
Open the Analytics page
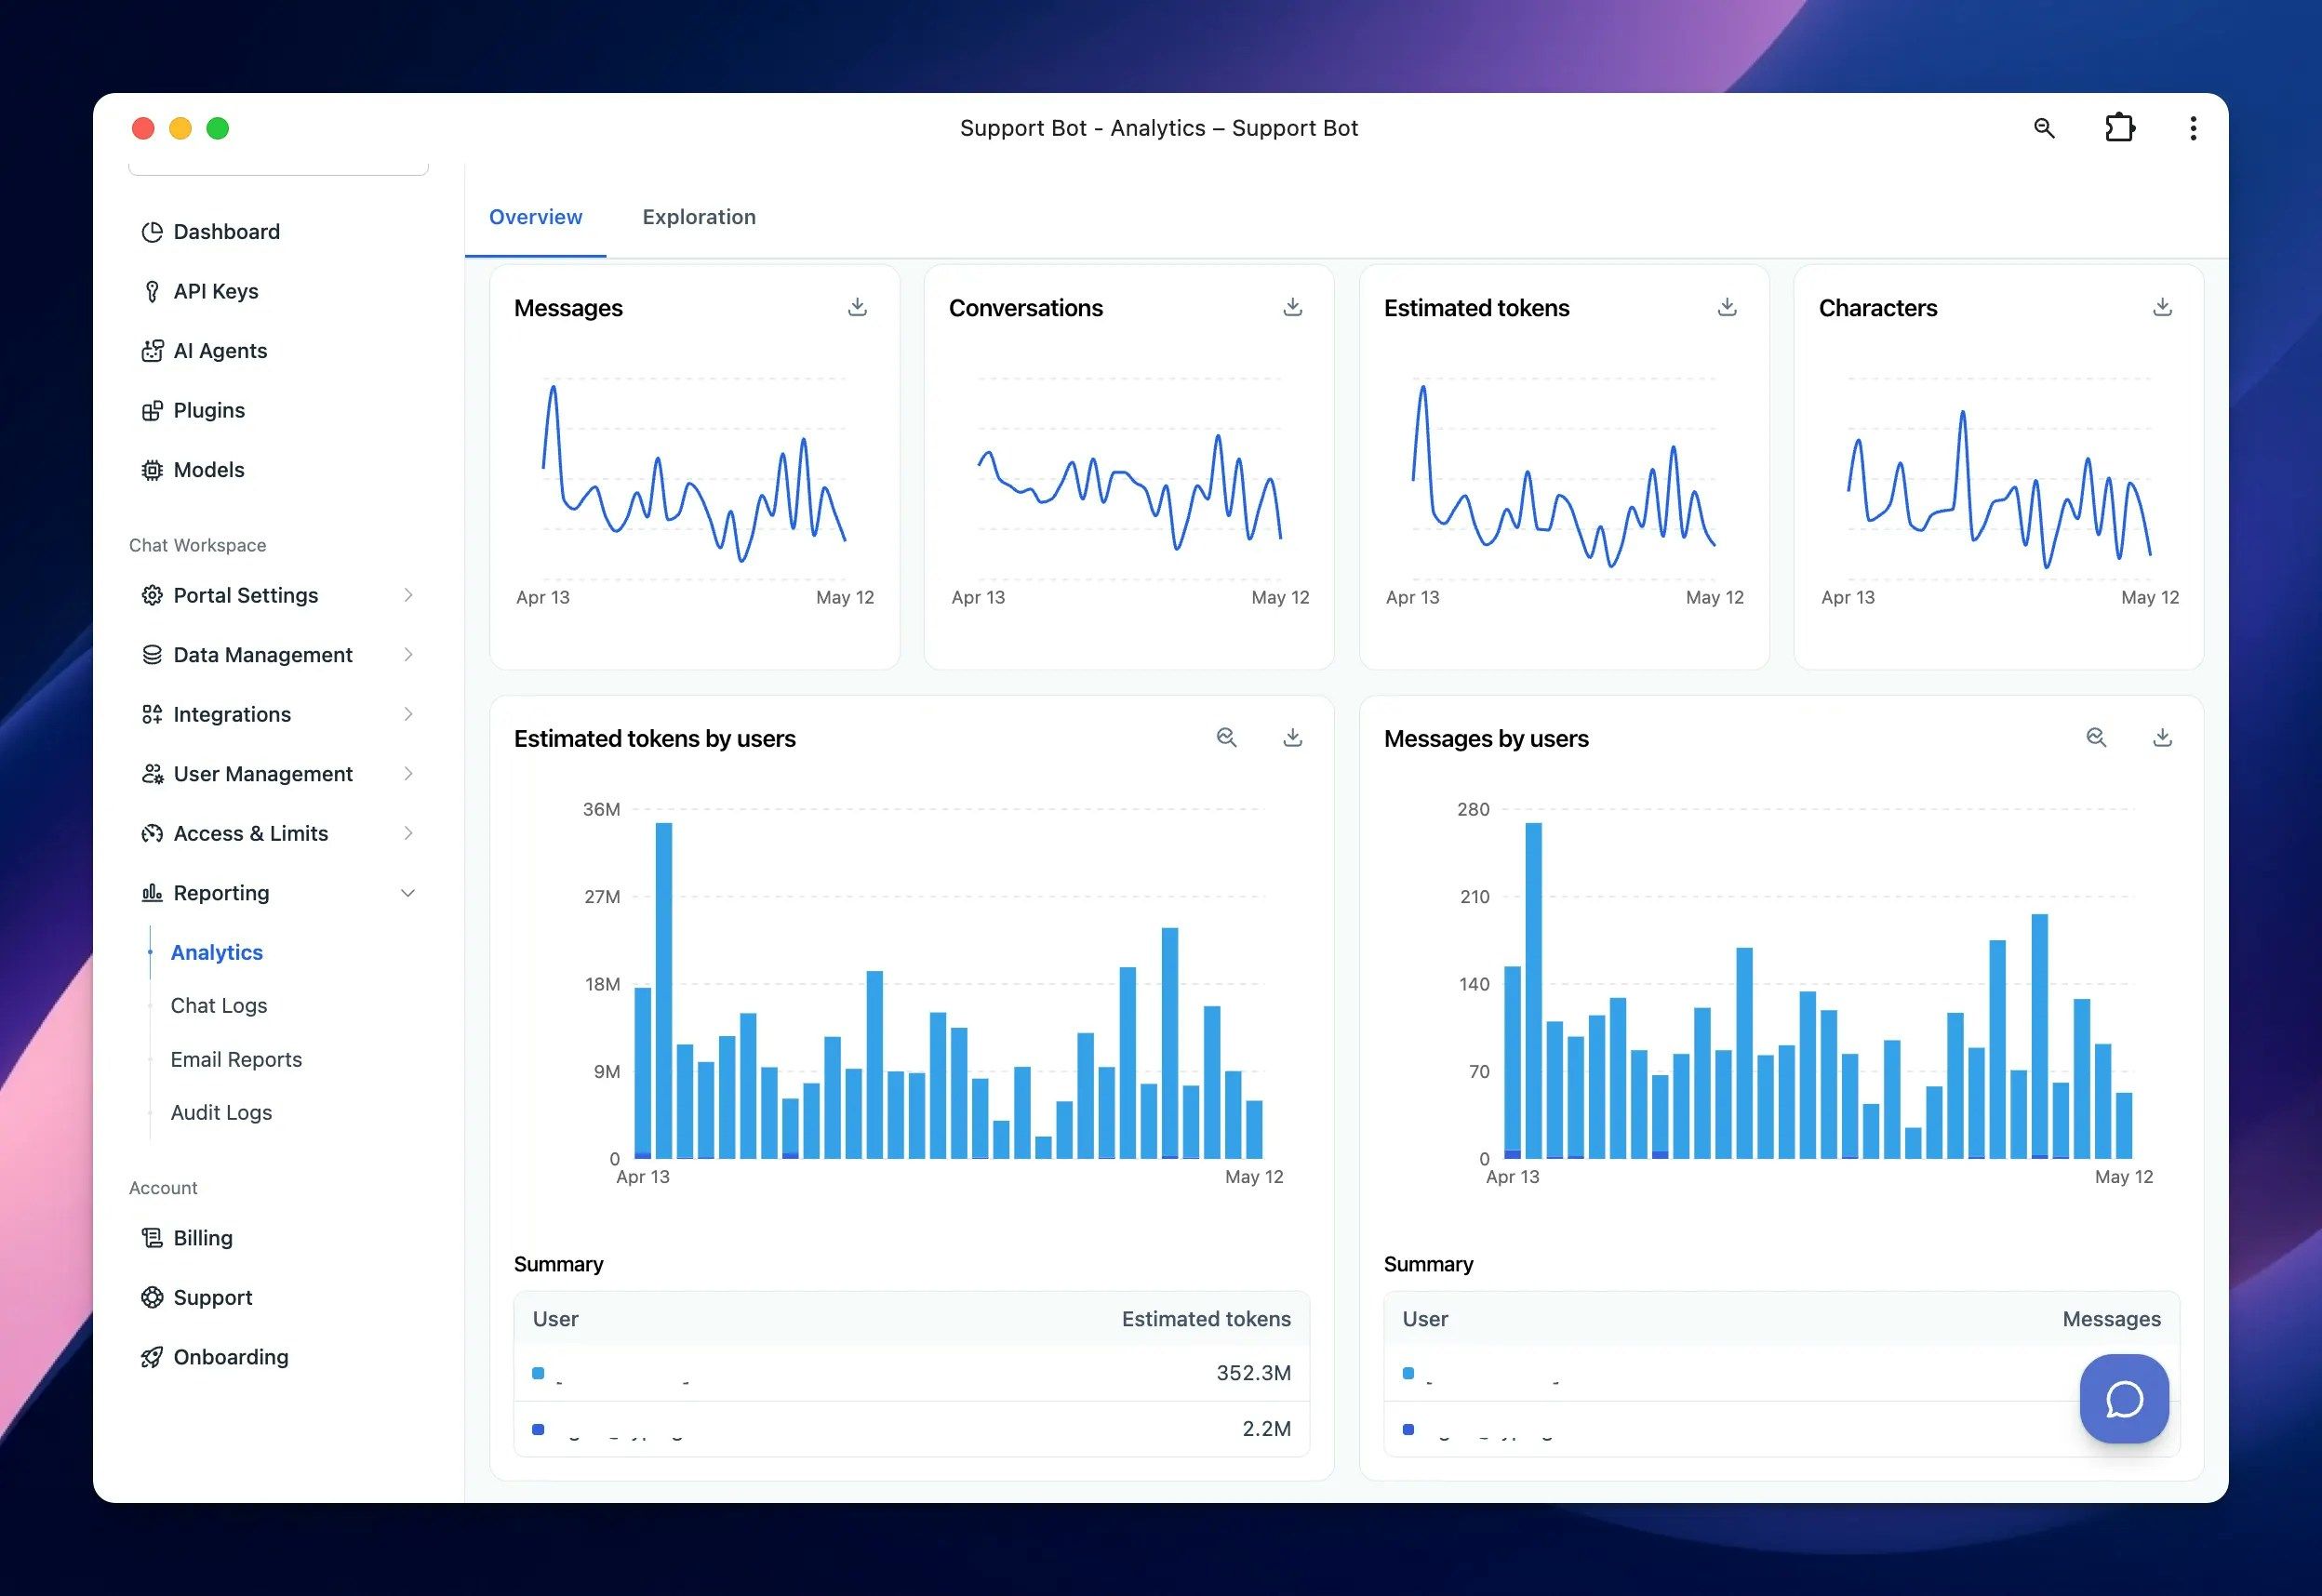coord(217,952)
